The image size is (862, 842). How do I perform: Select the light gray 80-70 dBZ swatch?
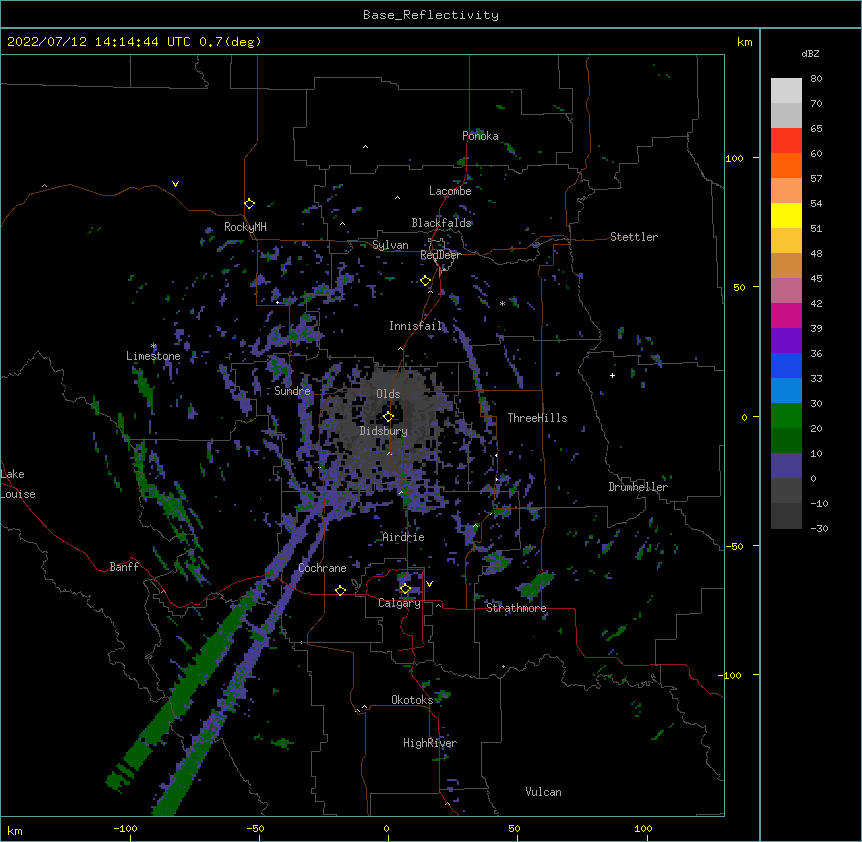pyautogui.click(x=786, y=91)
